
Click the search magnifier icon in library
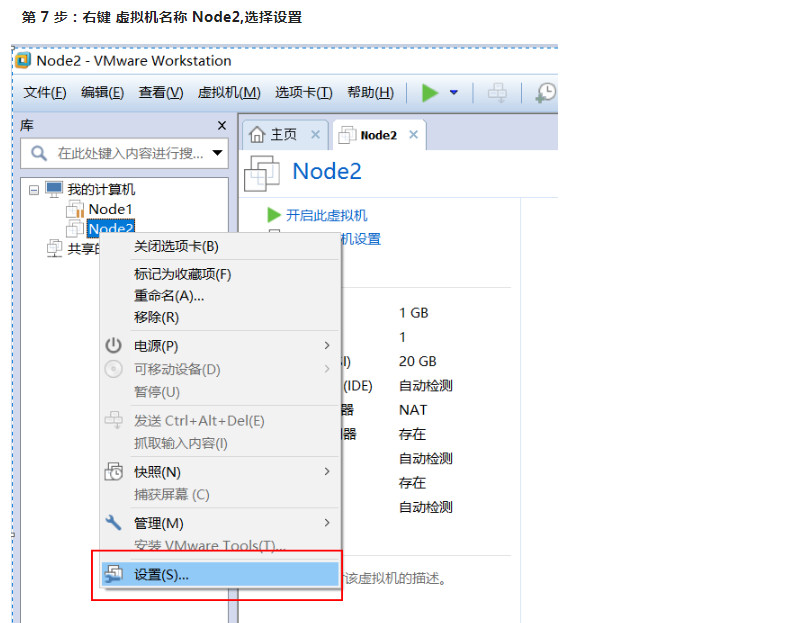(39, 153)
